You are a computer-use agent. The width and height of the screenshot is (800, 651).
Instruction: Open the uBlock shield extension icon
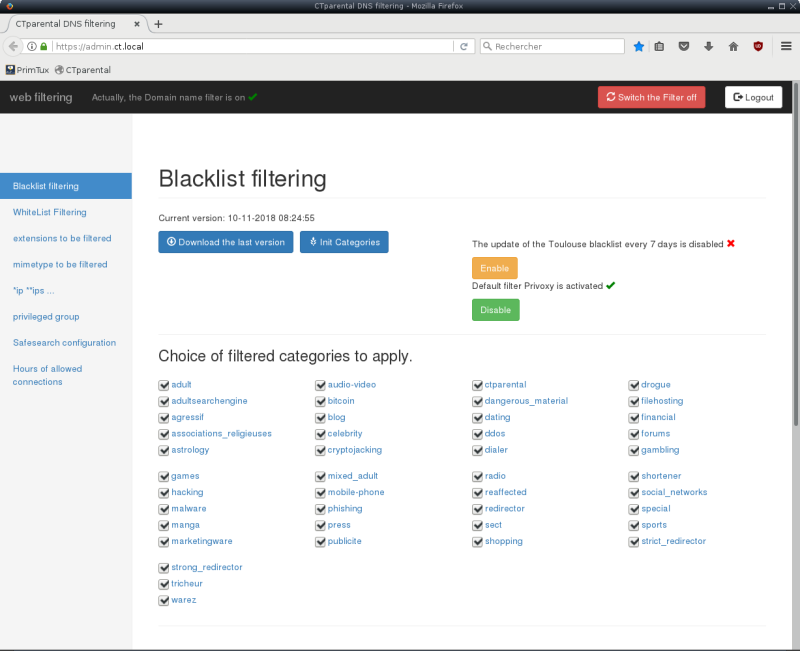(x=758, y=46)
